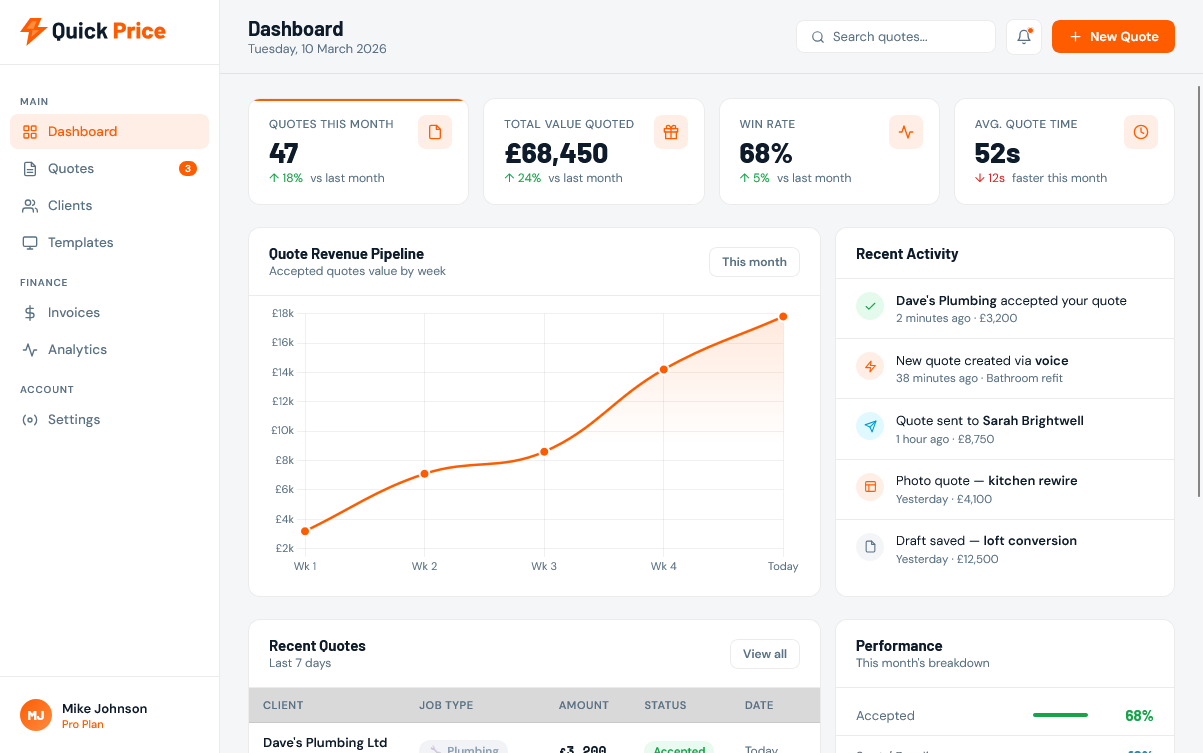Screen dimensions: 1203x753
Task: Open Settings from the sidebar
Action: point(74,420)
